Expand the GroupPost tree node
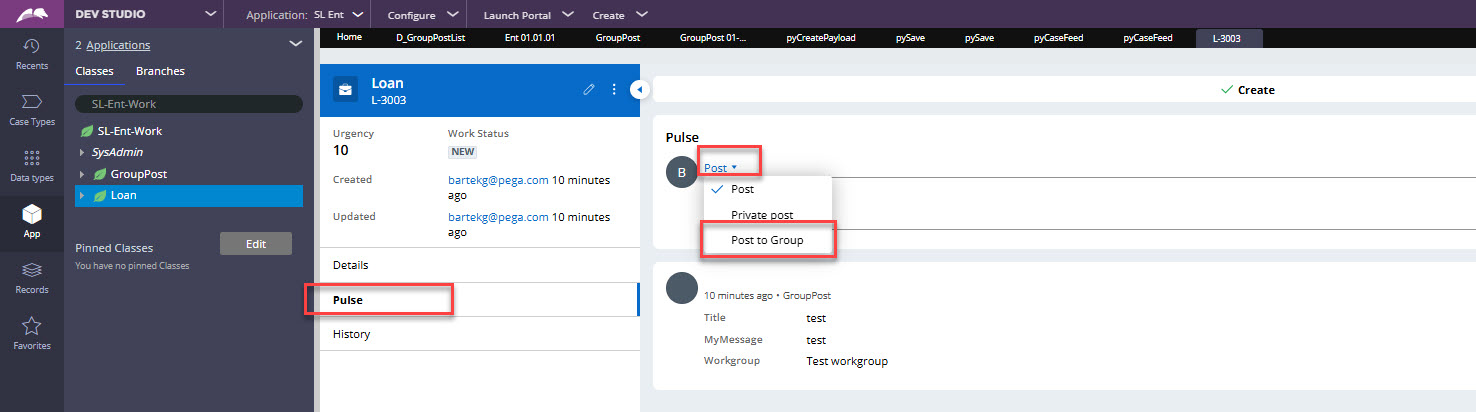 click(x=82, y=174)
